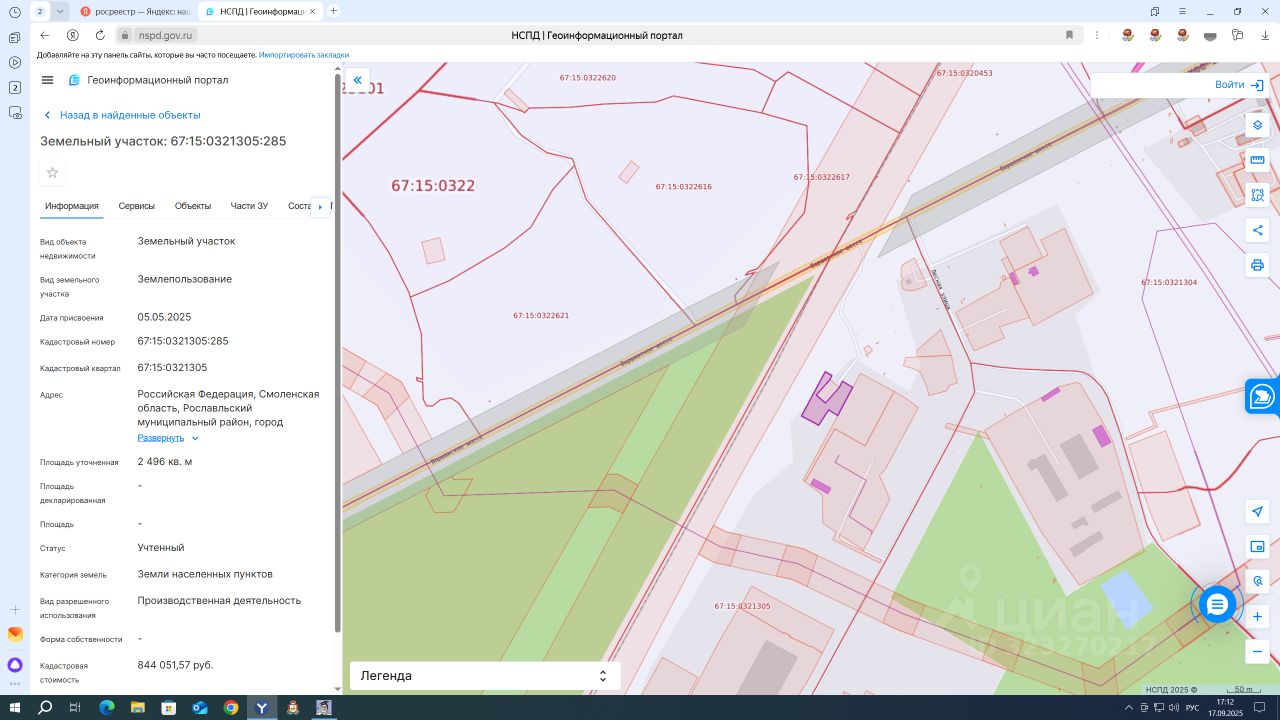Image resolution: width=1280 pixels, height=720 pixels.
Task: Switch to the росреестр Яндекс browser tab
Action: pyautogui.click(x=134, y=11)
